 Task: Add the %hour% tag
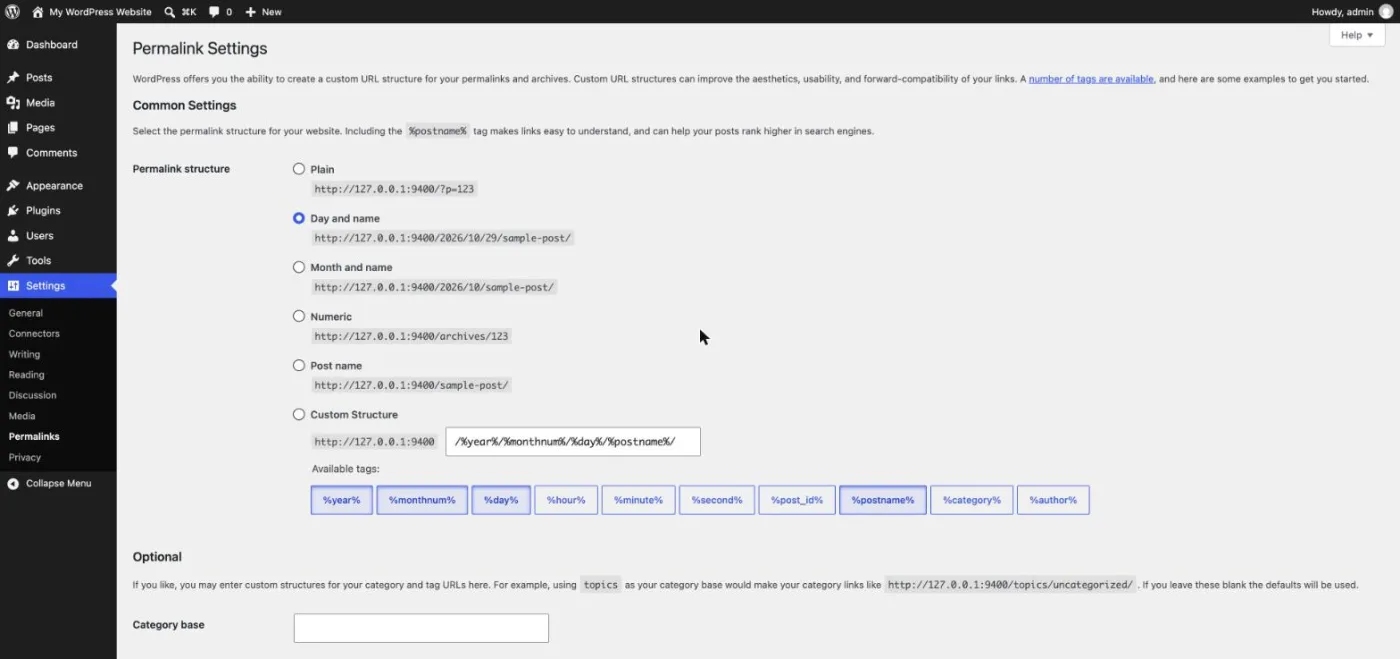coord(566,500)
